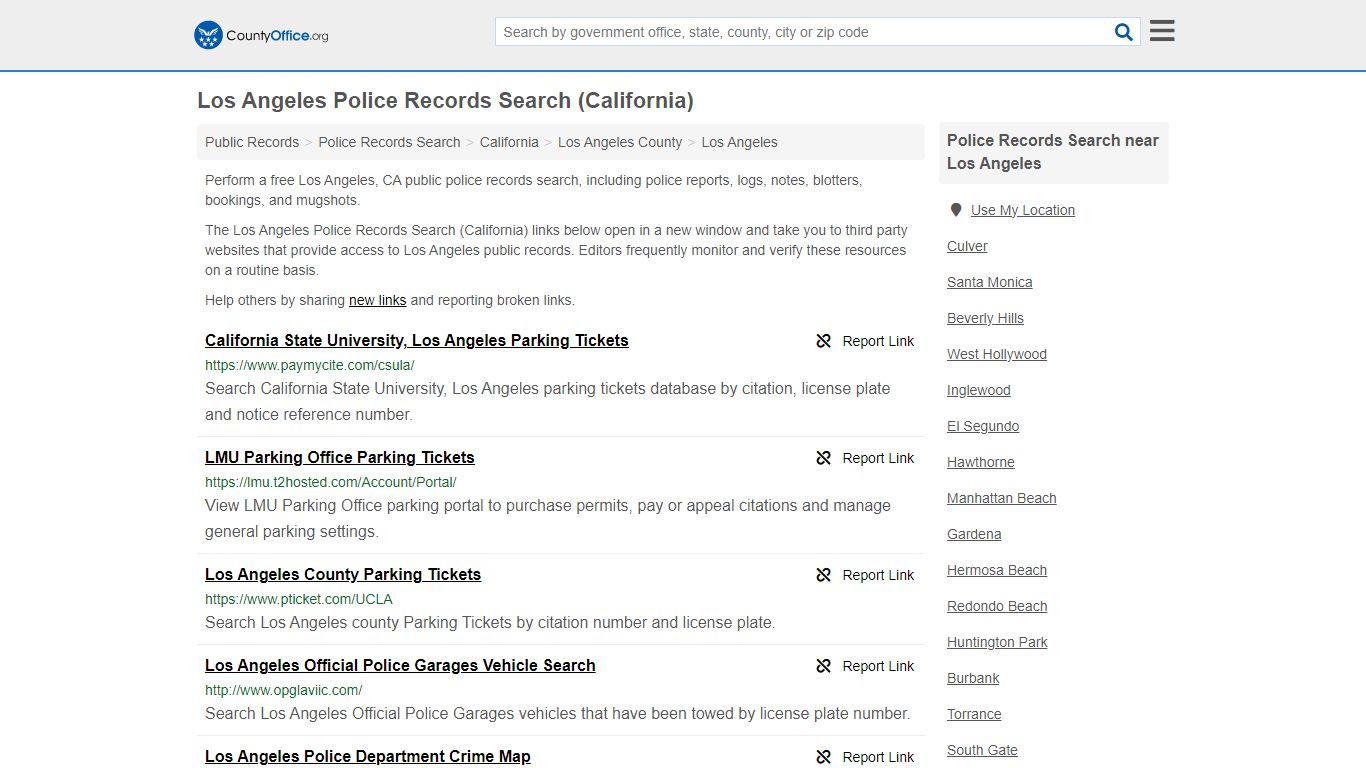Open California breadcrumb

509,142
